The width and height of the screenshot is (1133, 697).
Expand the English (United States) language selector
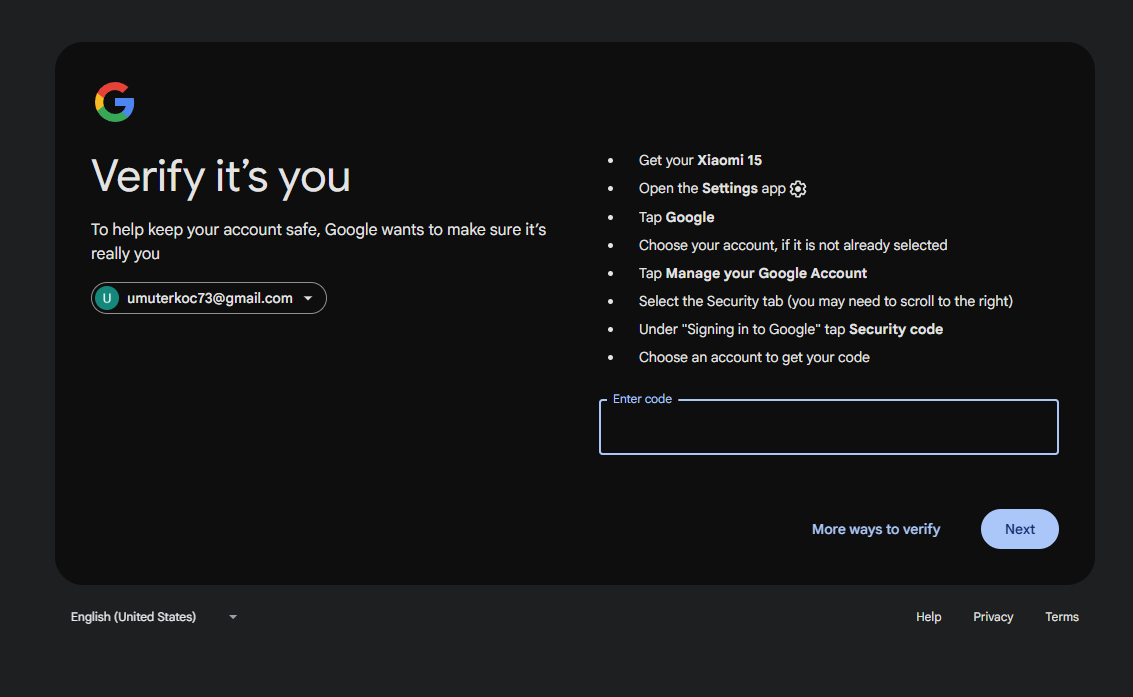[x=154, y=617]
